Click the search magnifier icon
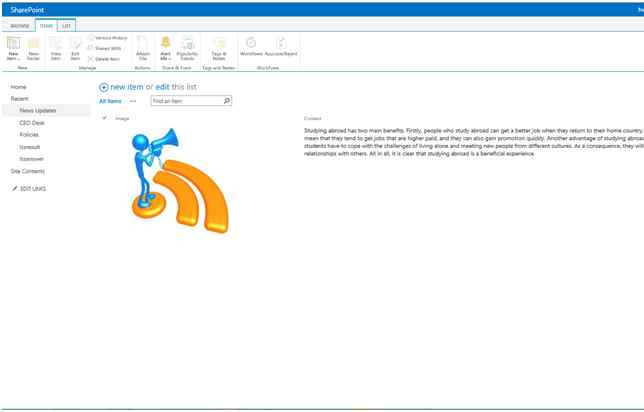644x412 pixels. [x=227, y=101]
